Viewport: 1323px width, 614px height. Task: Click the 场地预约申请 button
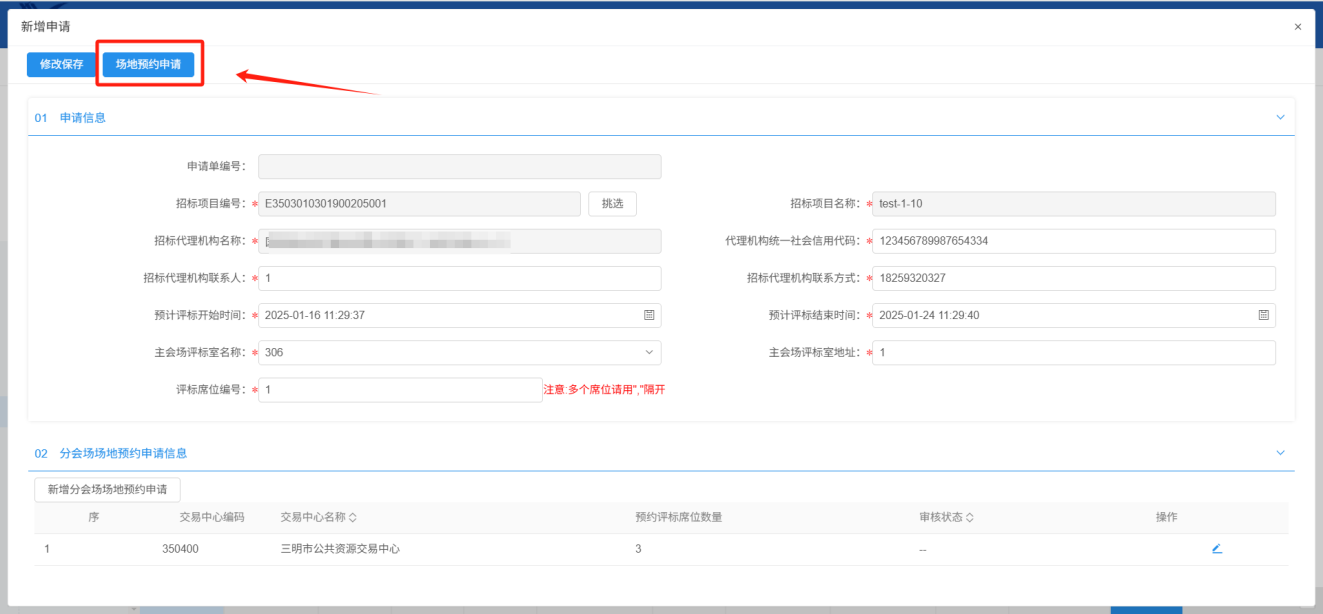point(148,64)
